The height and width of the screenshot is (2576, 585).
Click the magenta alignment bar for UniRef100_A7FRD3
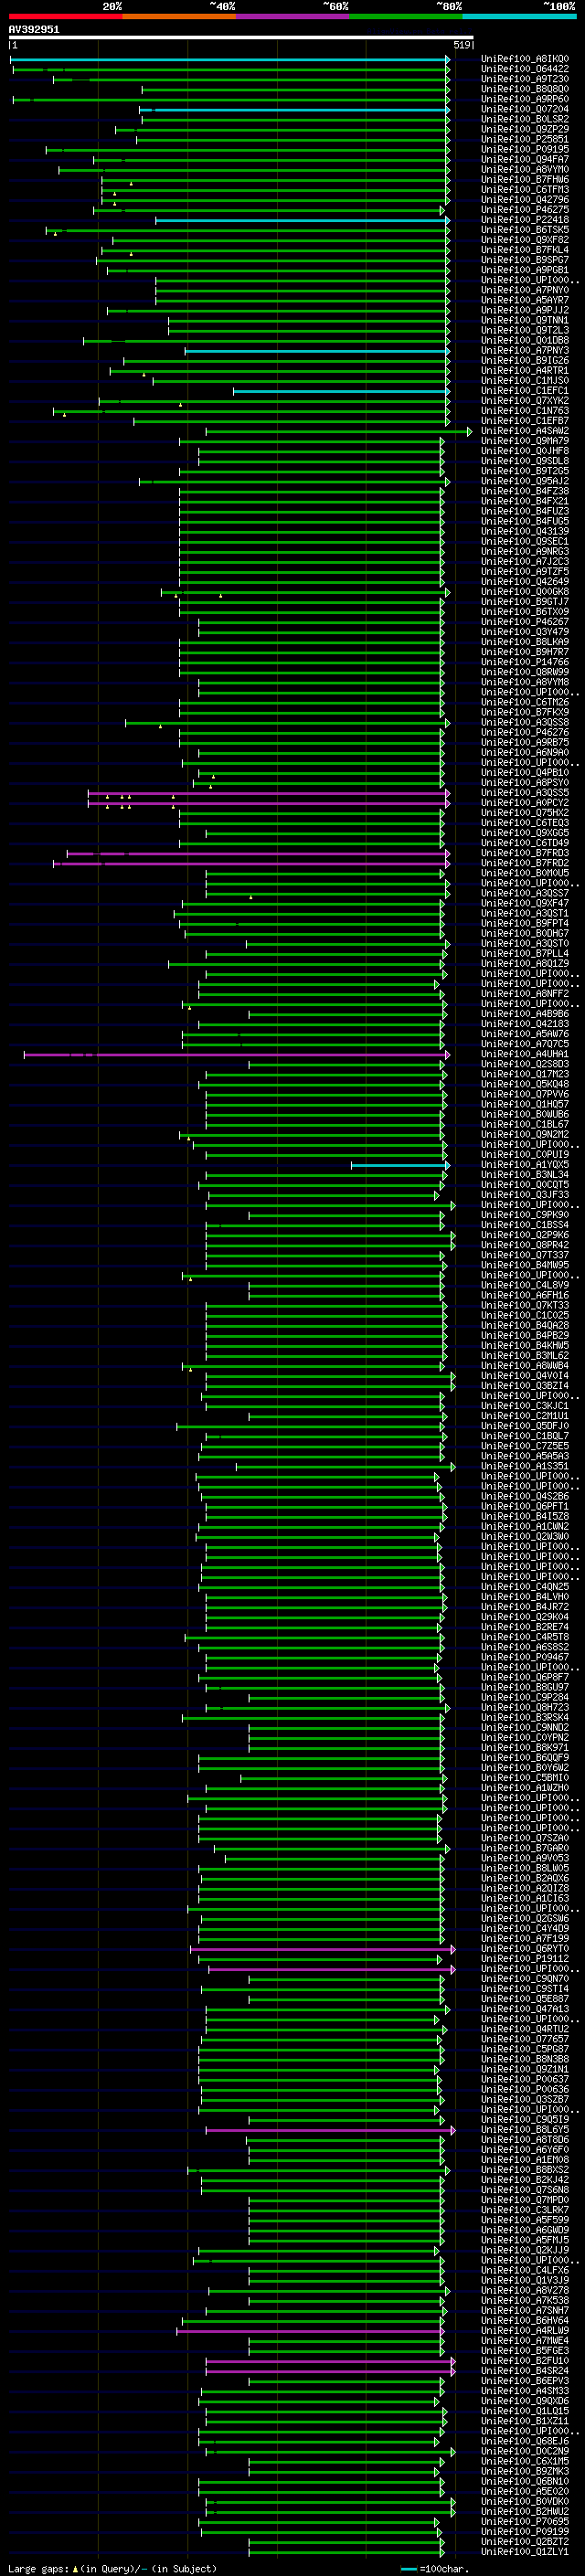click(258, 854)
